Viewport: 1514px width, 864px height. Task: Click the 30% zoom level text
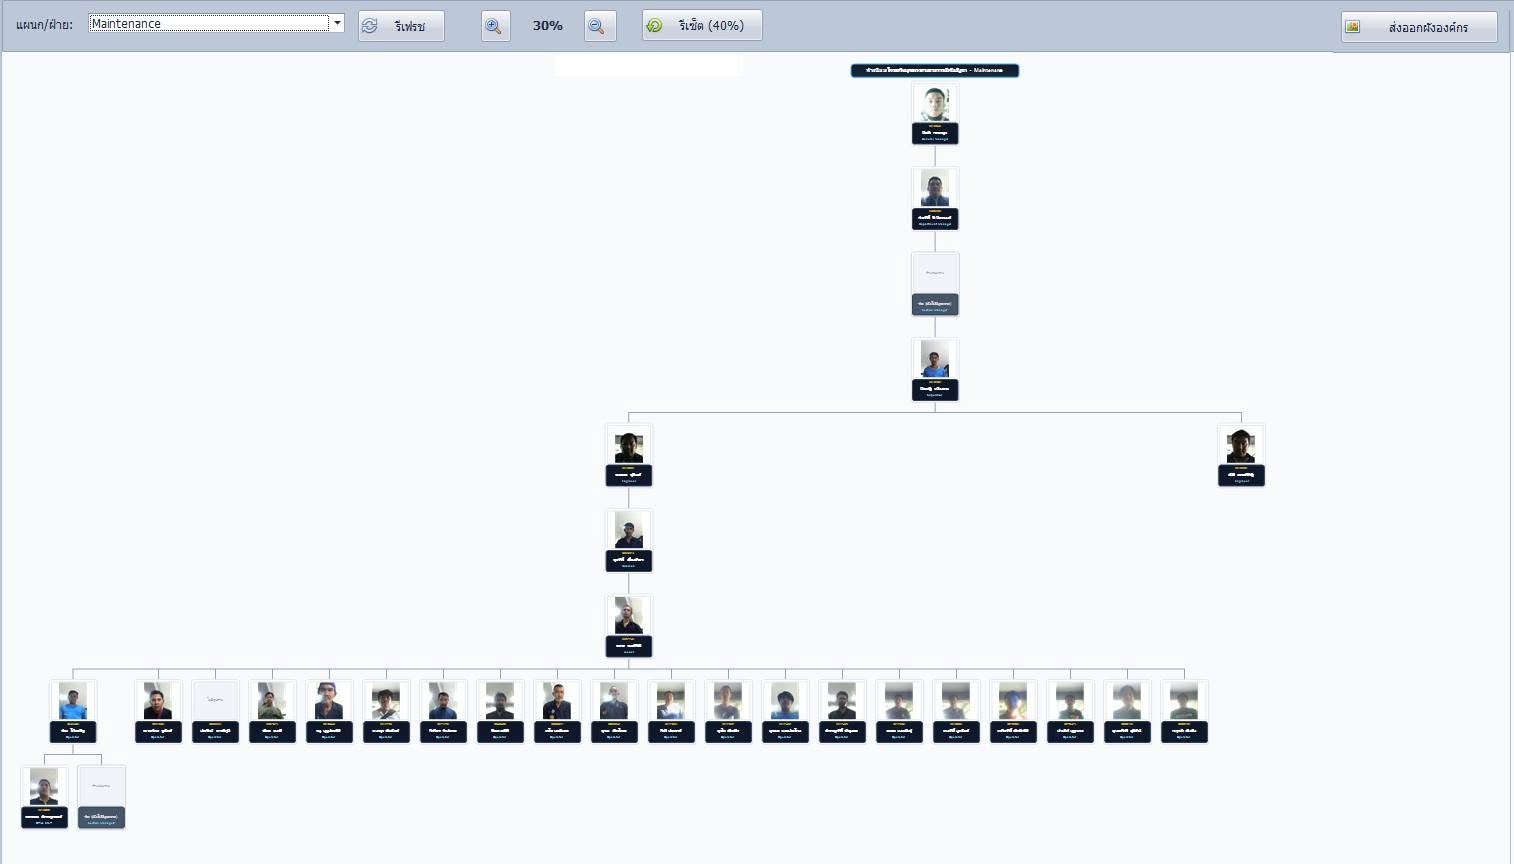547,26
